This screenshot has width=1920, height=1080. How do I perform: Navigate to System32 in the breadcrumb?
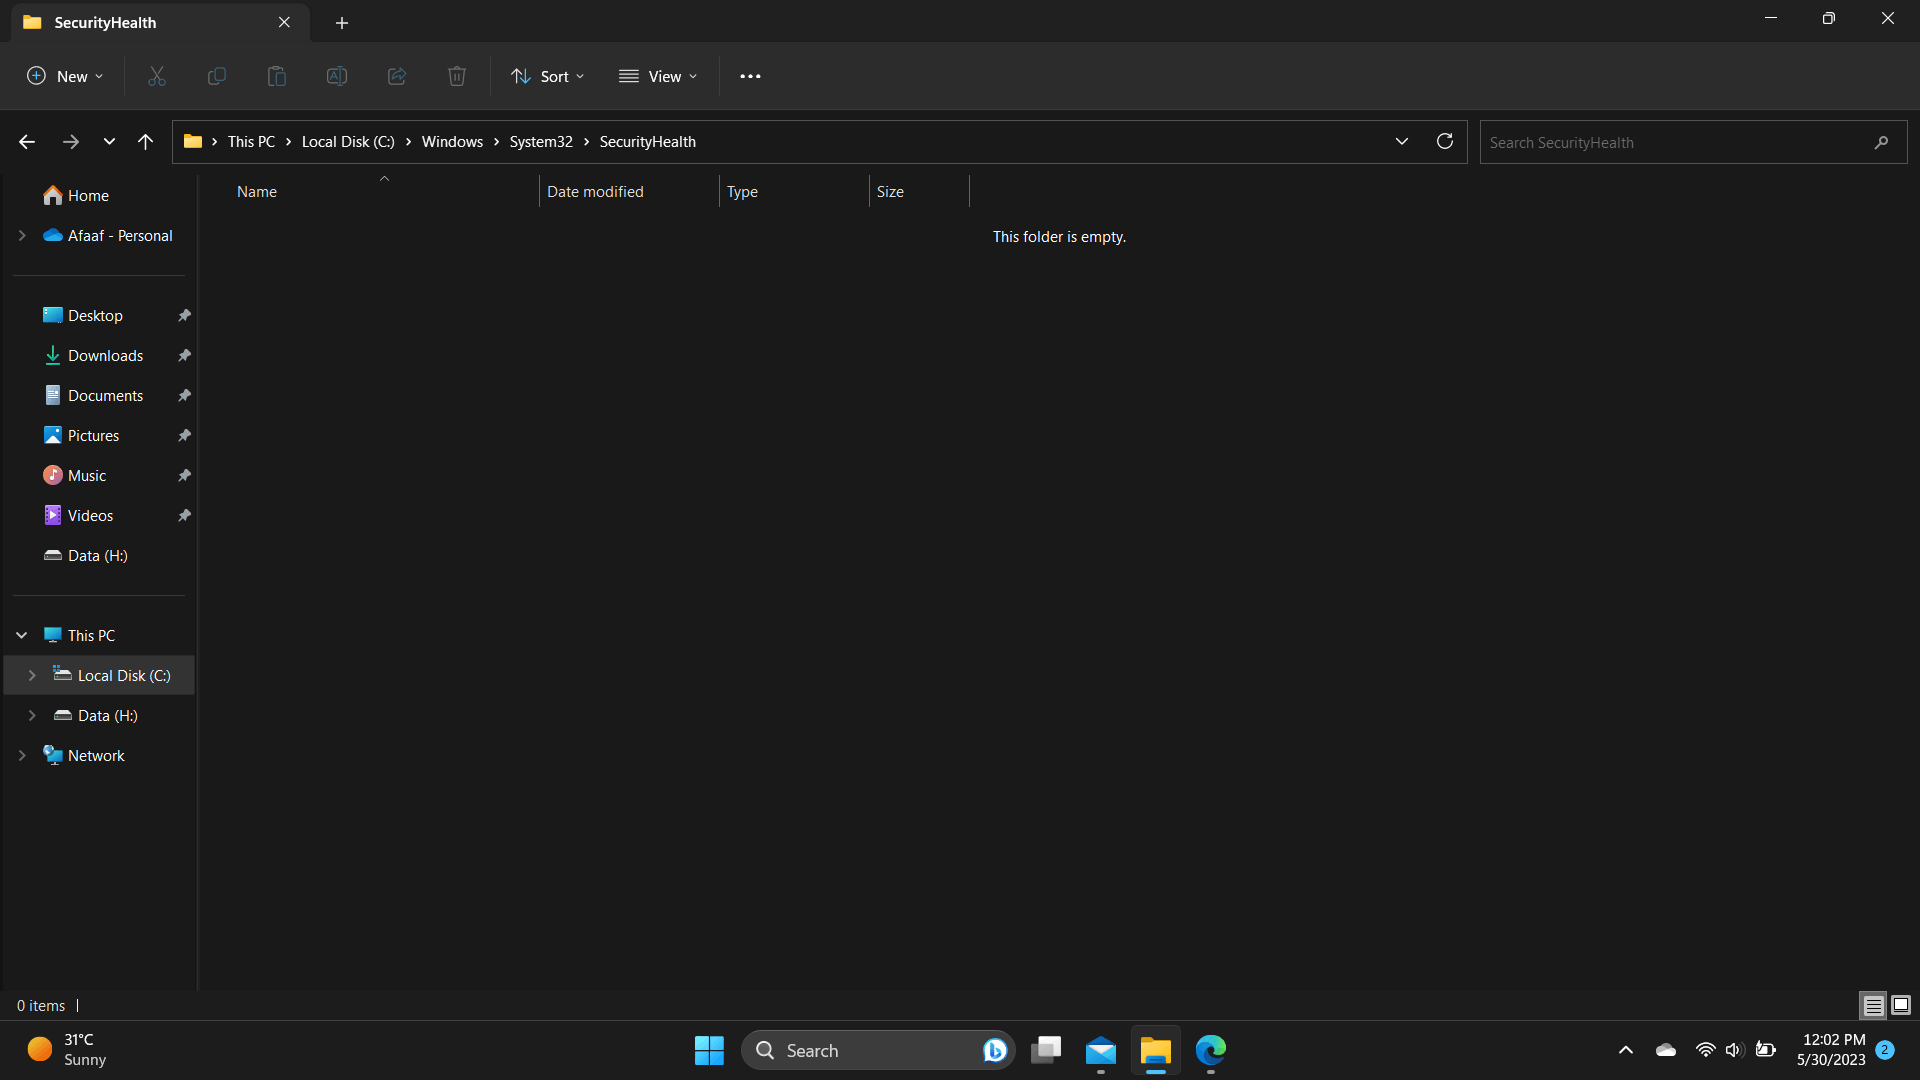pos(540,142)
